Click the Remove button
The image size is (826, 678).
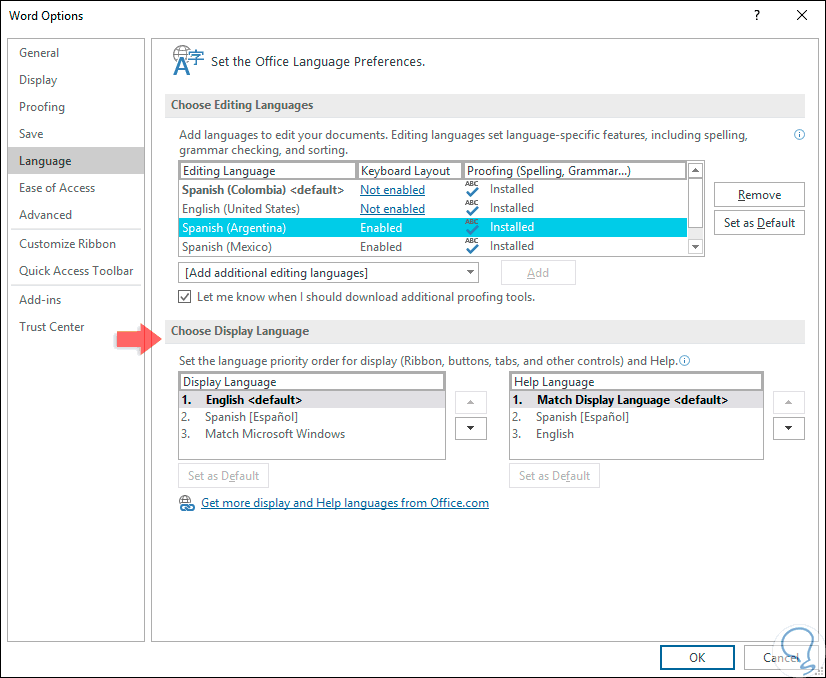point(759,195)
